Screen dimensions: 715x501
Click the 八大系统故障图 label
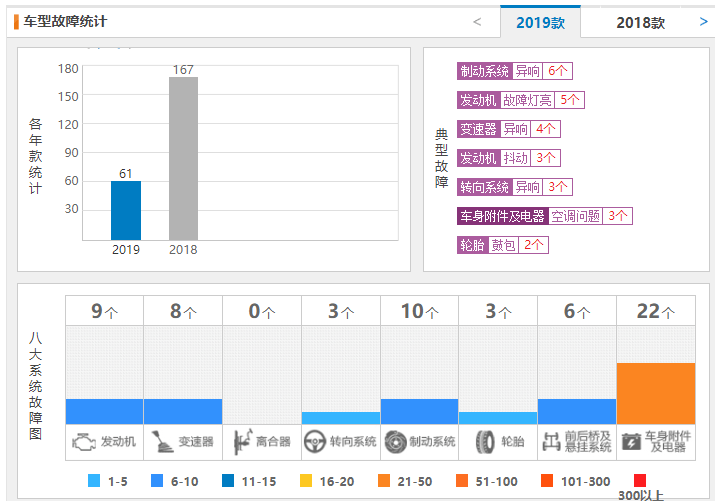tap(35, 386)
